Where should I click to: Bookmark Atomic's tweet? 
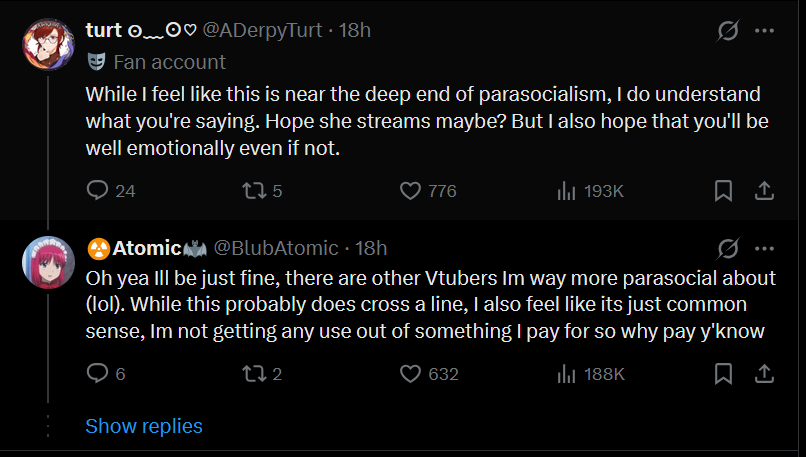tap(723, 374)
